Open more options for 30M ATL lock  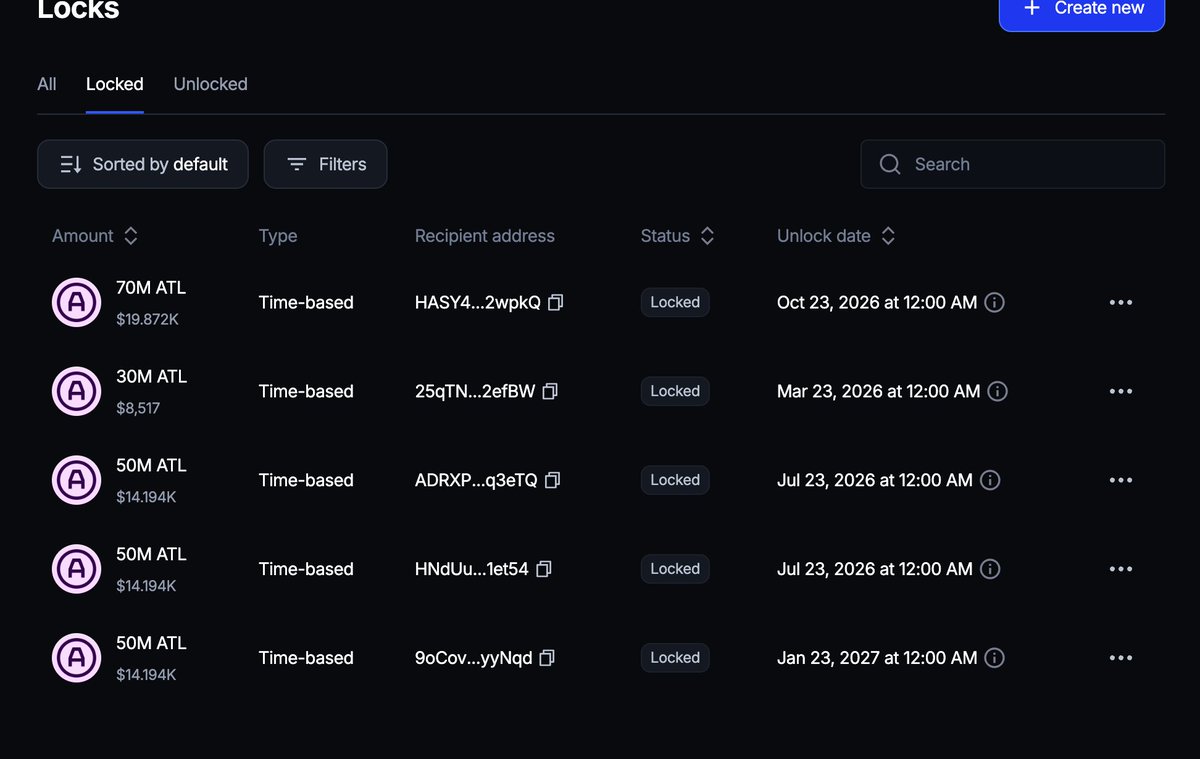click(x=1121, y=391)
